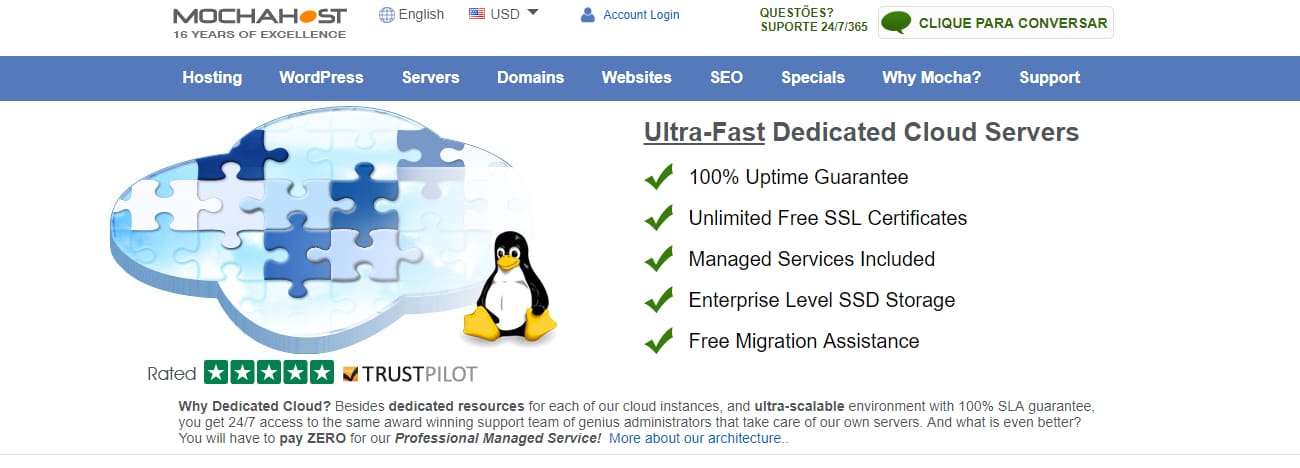Click the green chat bubble icon
The height and width of the screenshot is (468, 1300).
tap(896, 23)
